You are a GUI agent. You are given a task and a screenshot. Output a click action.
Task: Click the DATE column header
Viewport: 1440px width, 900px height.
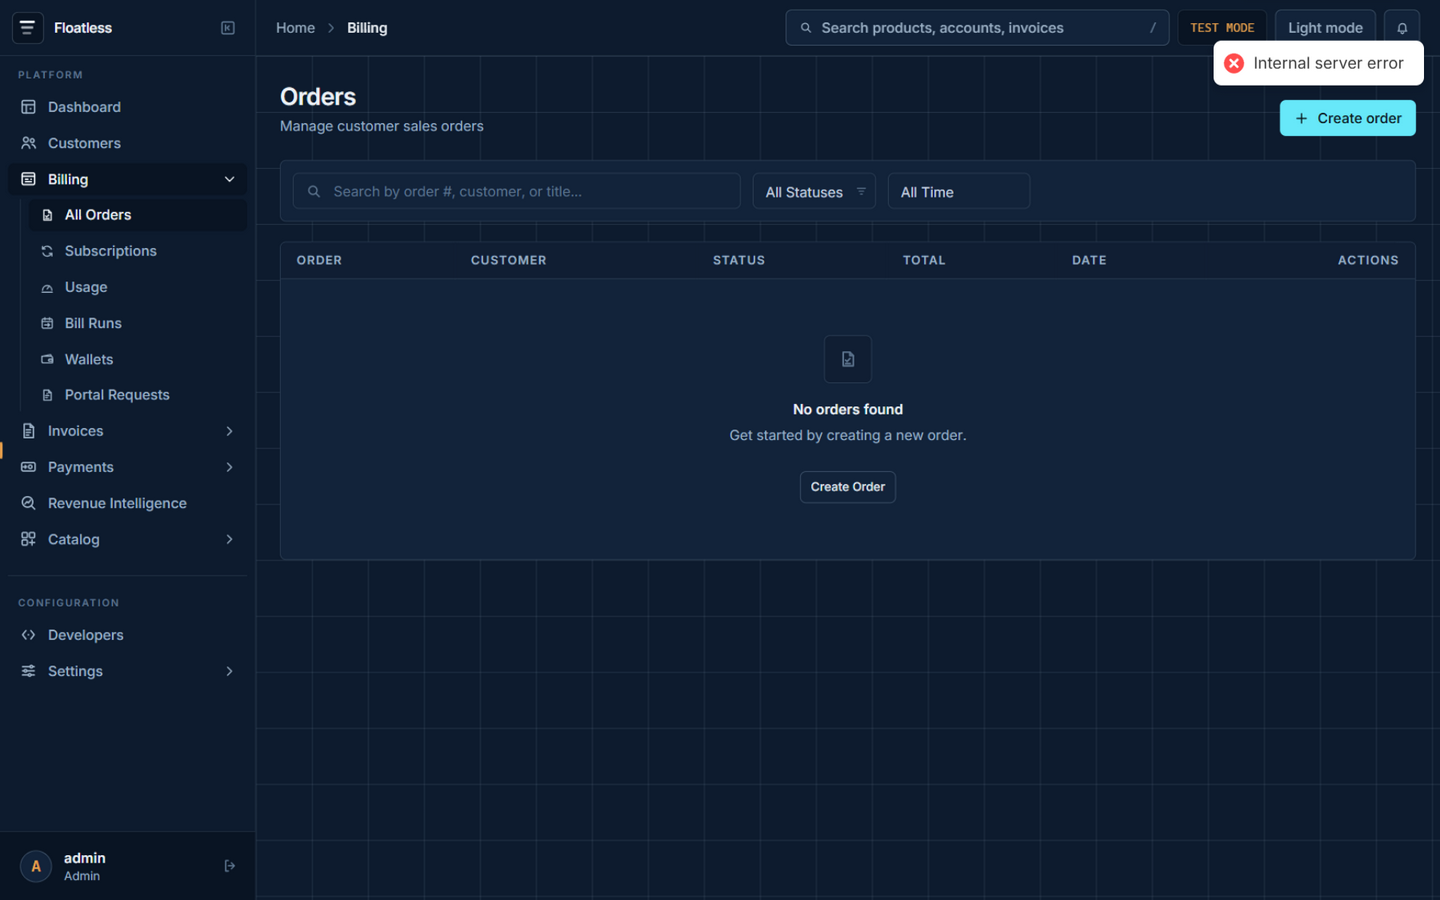tap(1089, 260)
